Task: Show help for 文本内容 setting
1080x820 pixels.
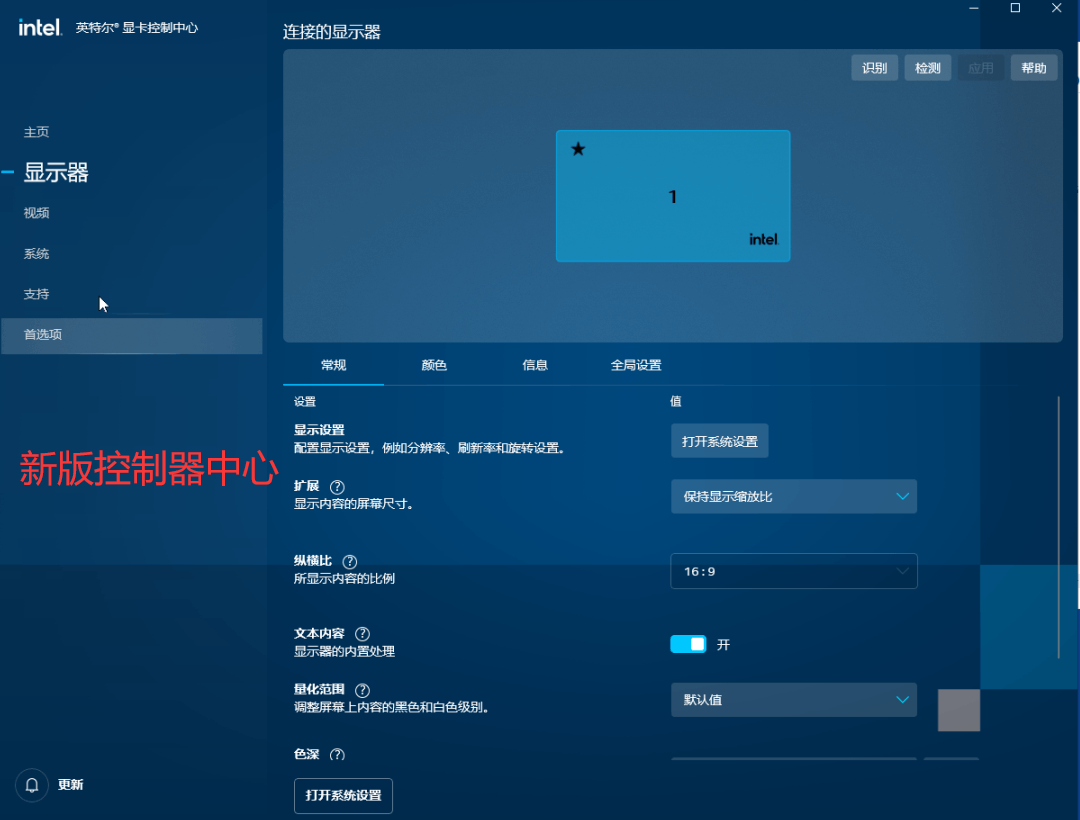Action: 362,634
